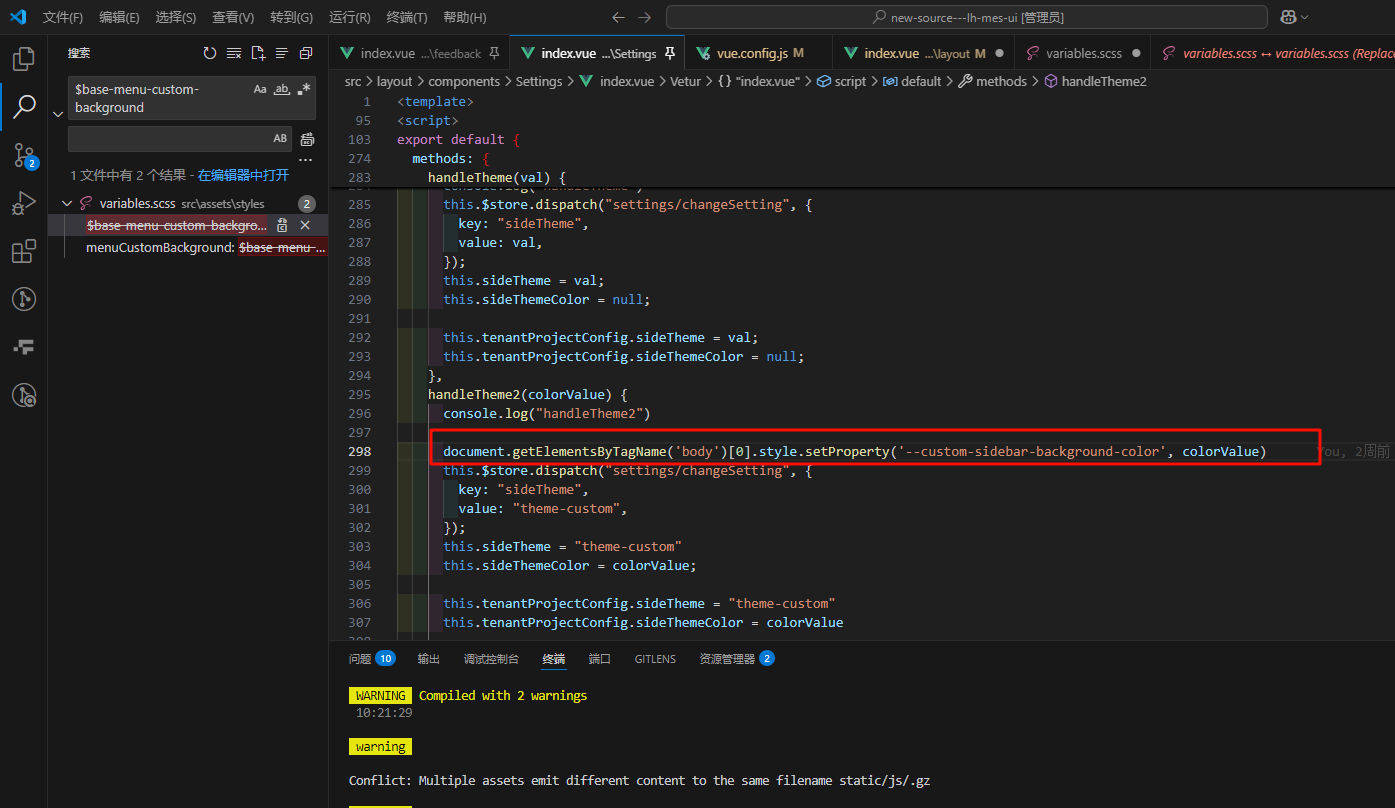This screenshot has width=1395, height=808.
Task: Toggle match case (Aa) in the search box
Action: click(260, 89)
